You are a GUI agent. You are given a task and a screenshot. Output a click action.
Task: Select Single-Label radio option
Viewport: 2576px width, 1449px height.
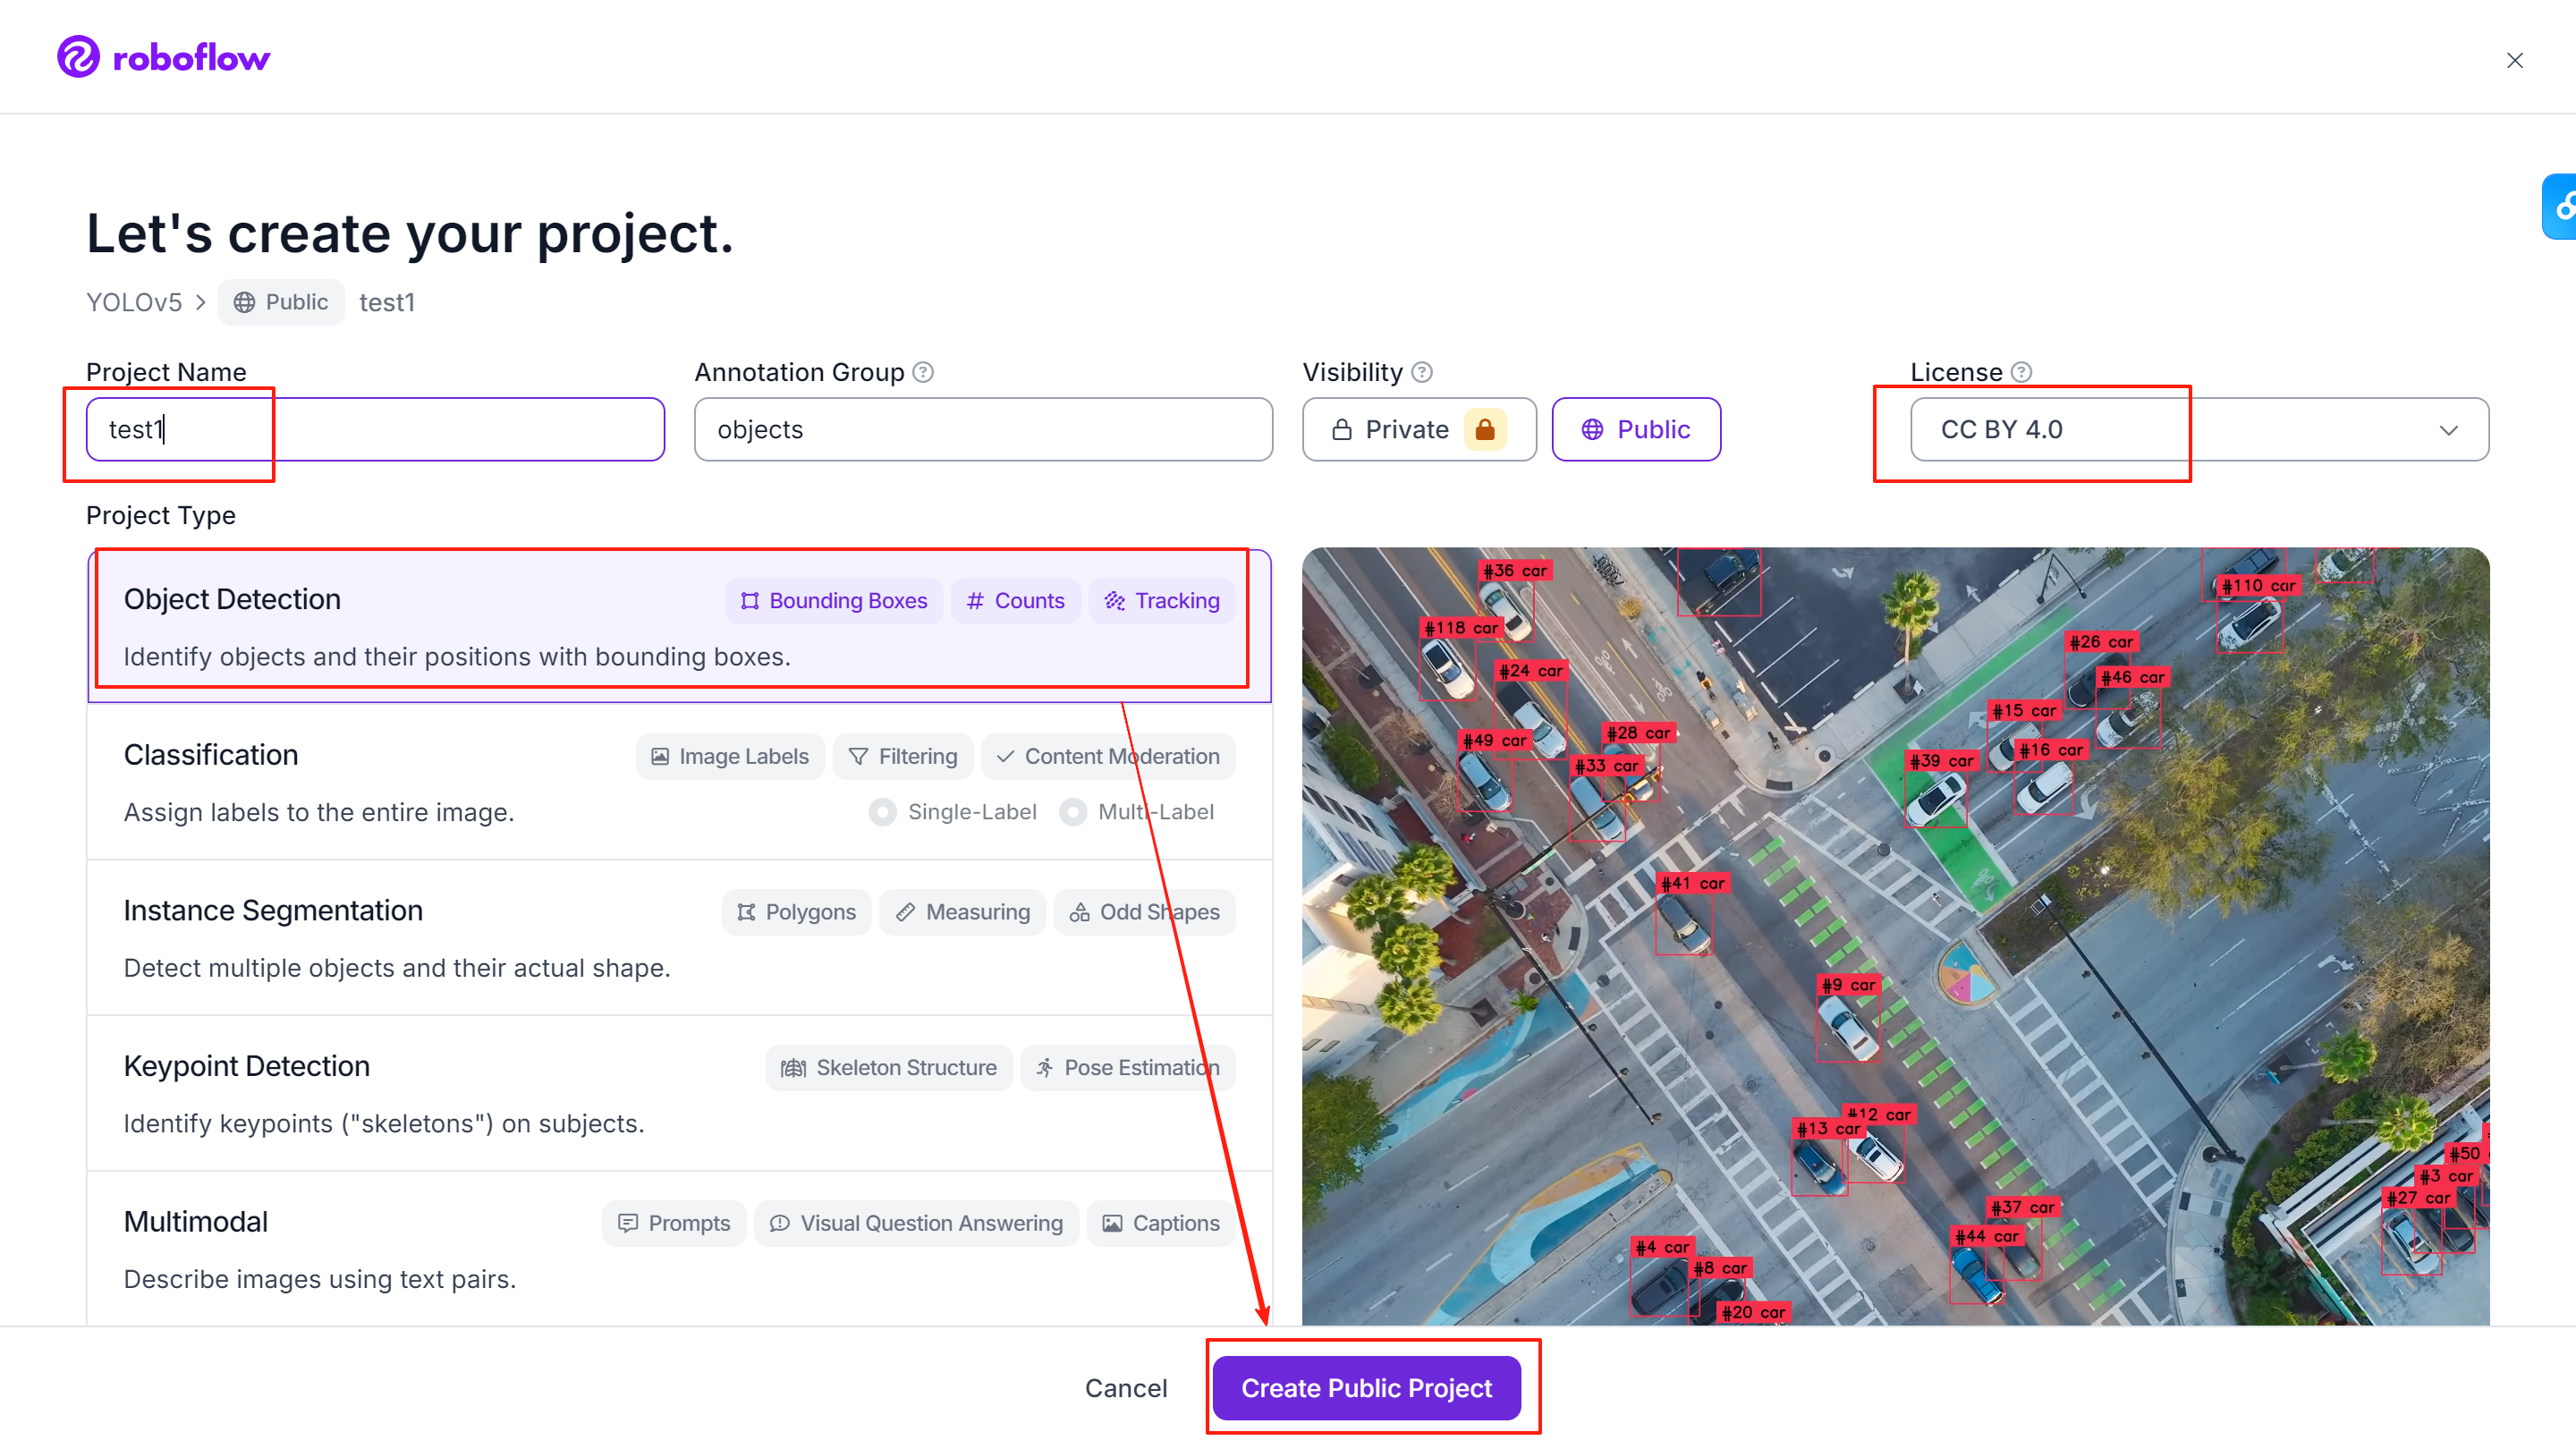(x=882, y=812)
